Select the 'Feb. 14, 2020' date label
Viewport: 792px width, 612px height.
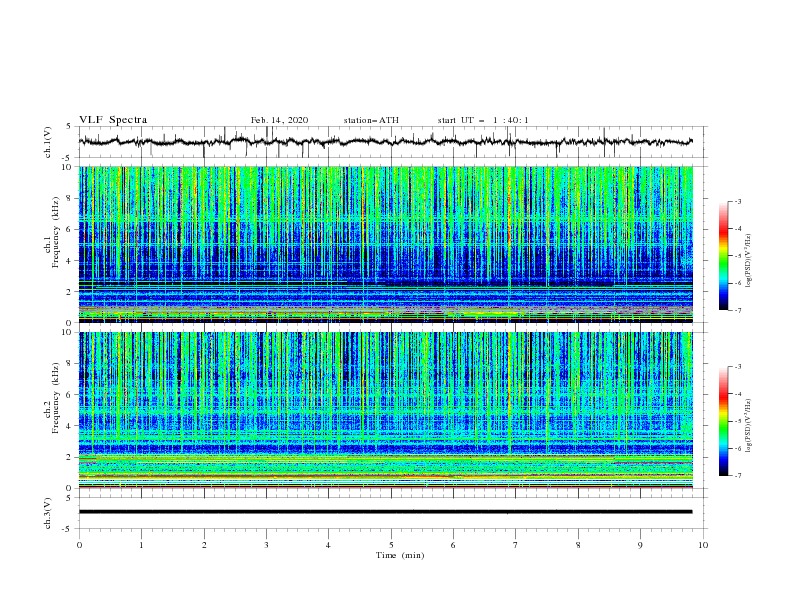pyautogui.click(x=279, y=120)
